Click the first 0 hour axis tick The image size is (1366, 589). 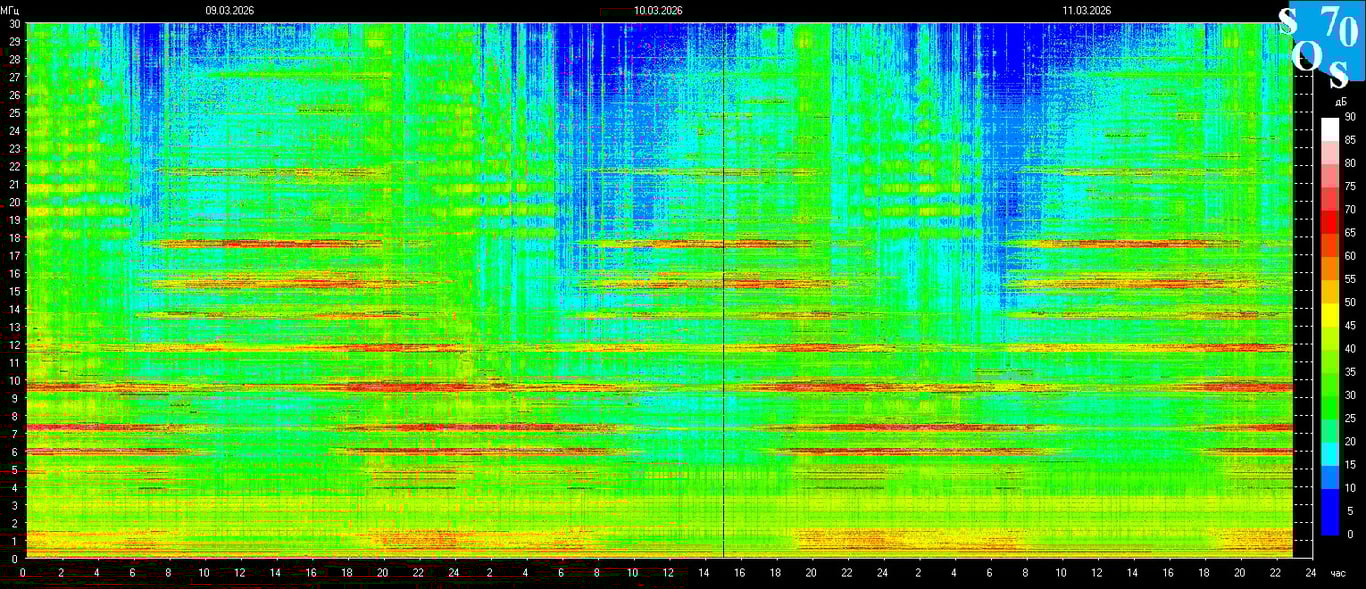23,573
